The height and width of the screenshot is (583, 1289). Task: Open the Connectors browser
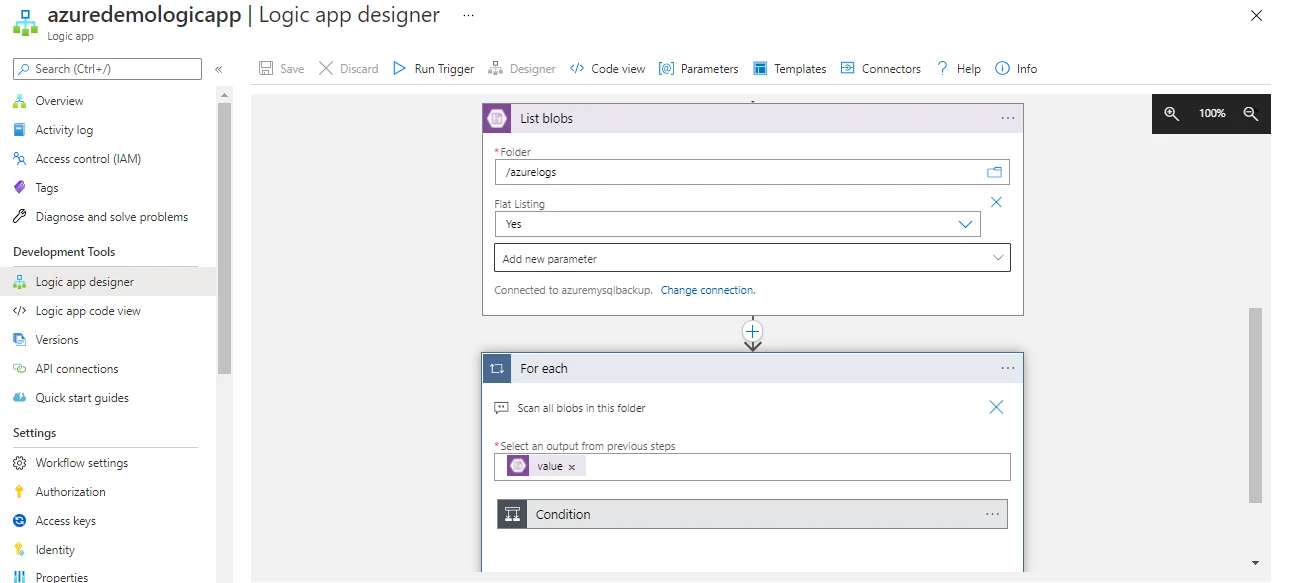[880, 68]
